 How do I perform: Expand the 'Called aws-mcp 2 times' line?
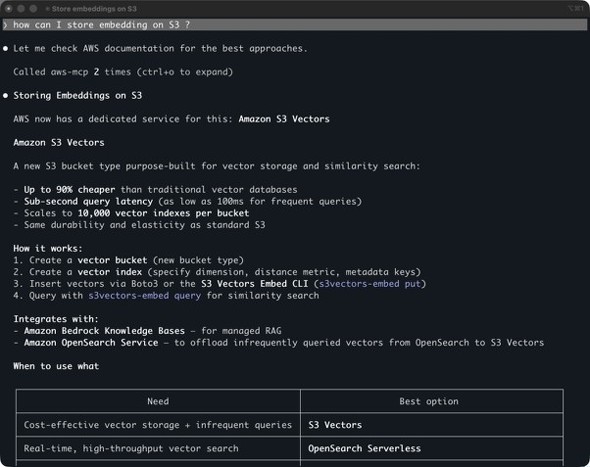click(123, 72)
